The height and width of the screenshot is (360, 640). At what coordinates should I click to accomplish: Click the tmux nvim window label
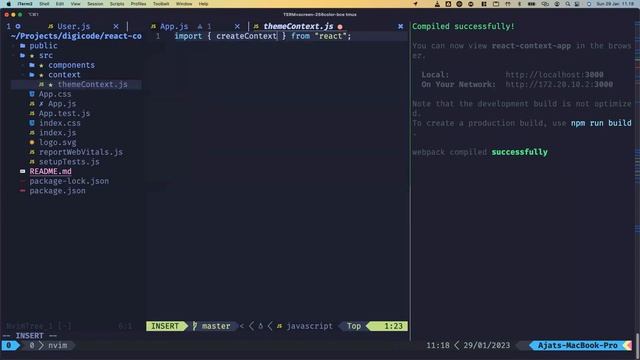tap(58, 346)
